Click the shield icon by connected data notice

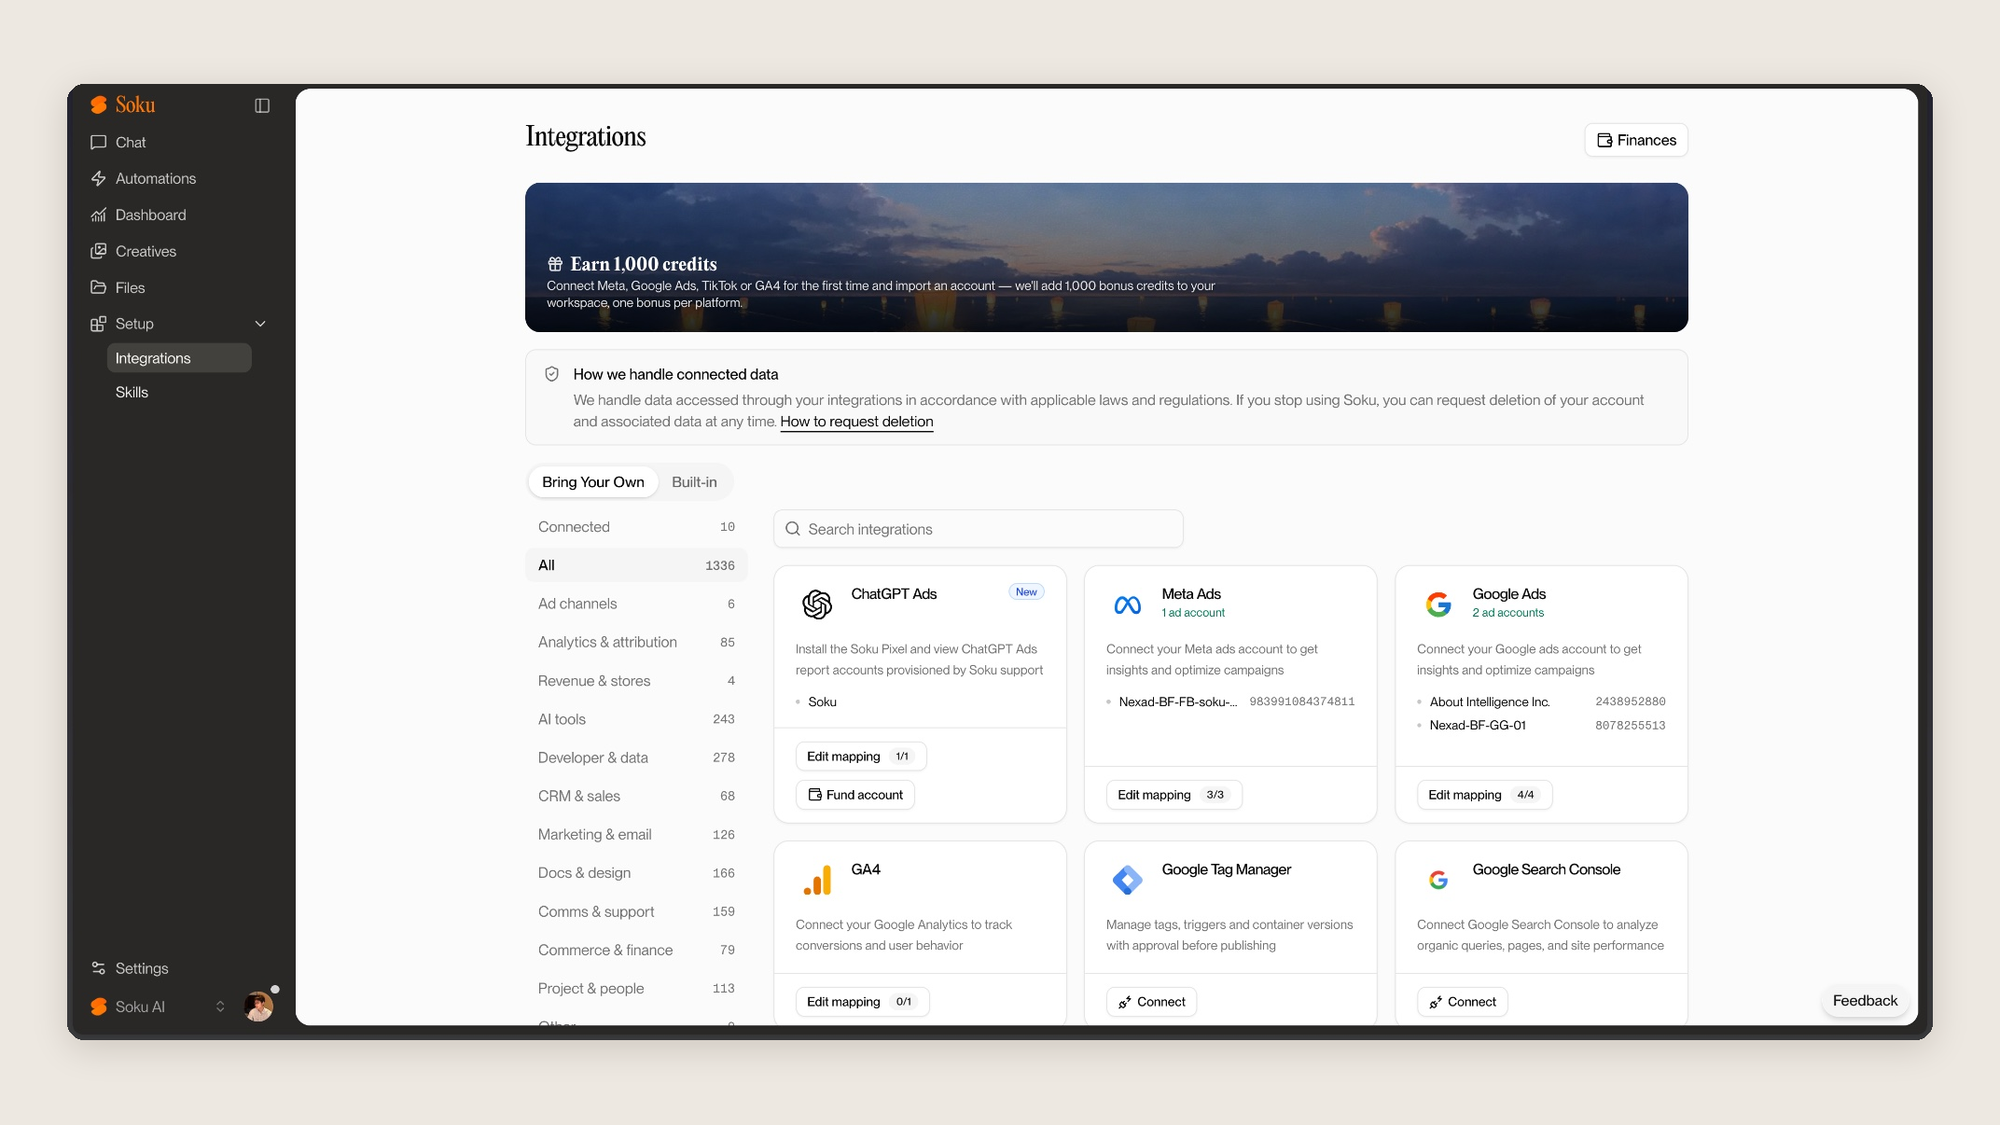click(551, 374)
